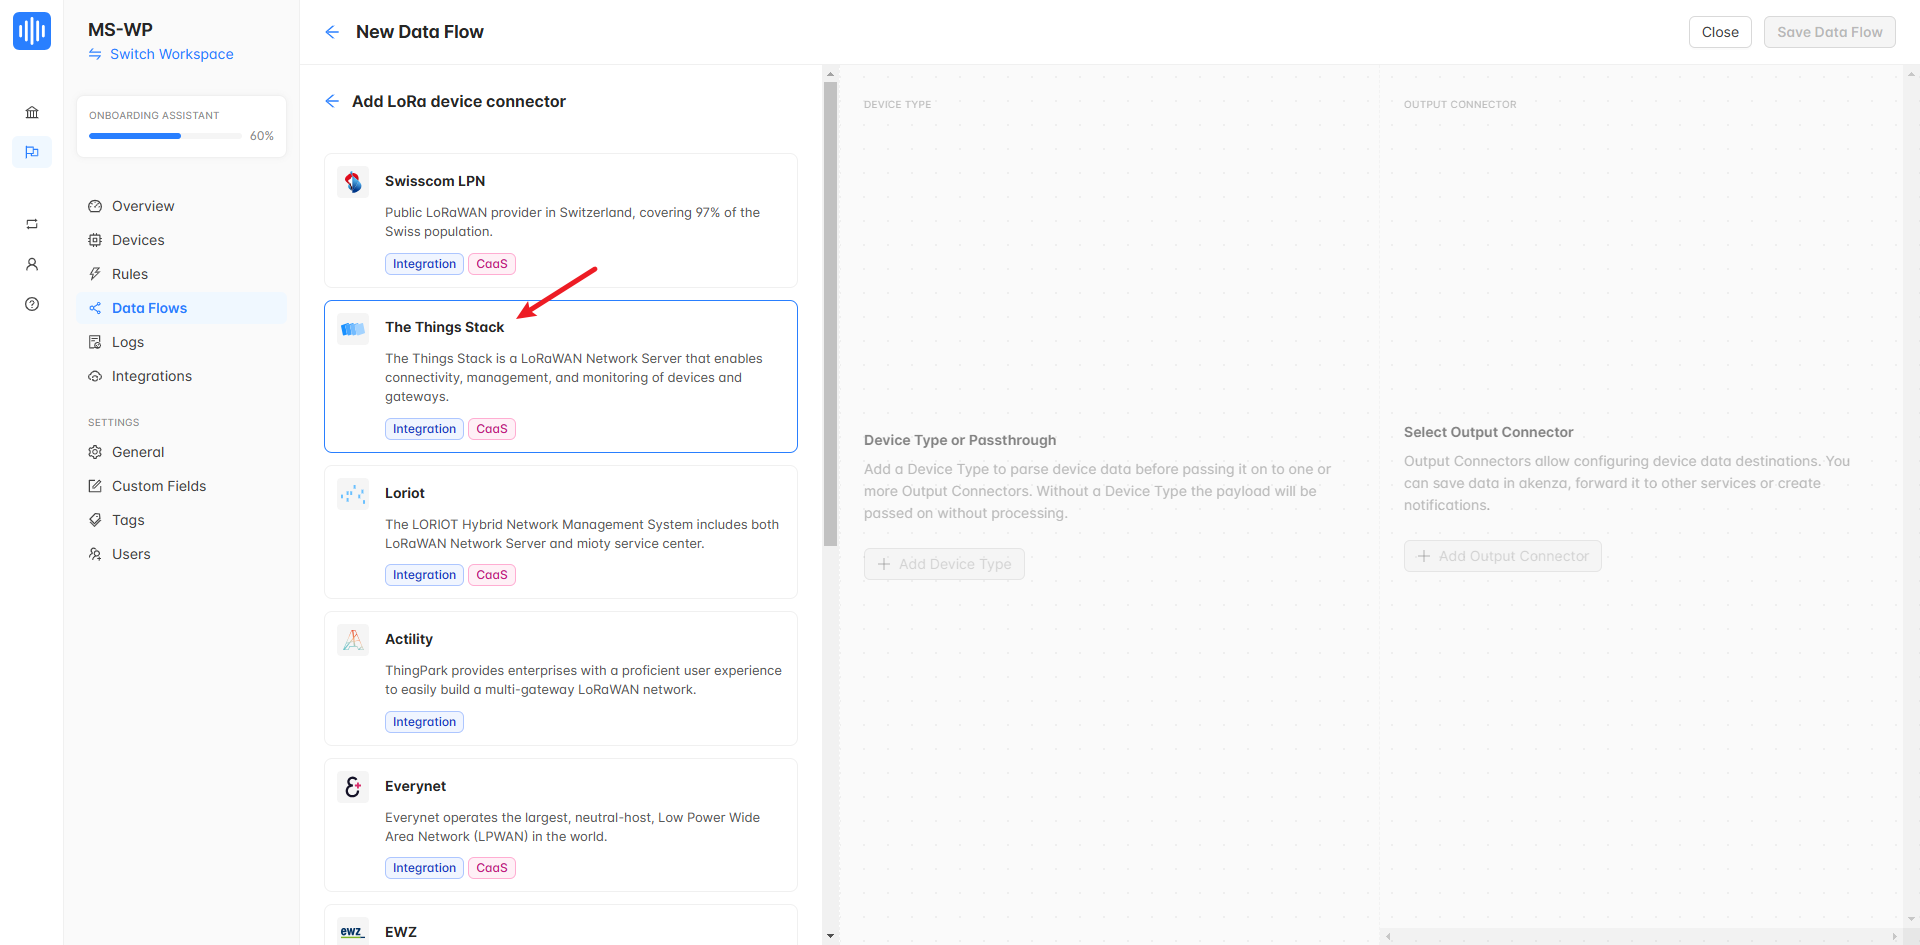Click the horizontal scrollbar under output panel

1641,937
